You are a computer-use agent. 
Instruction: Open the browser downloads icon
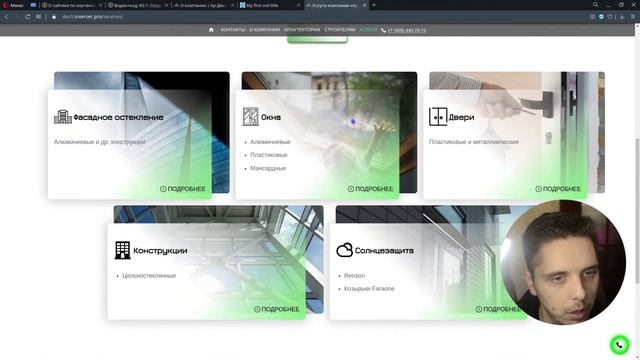(x=622, y=17)
